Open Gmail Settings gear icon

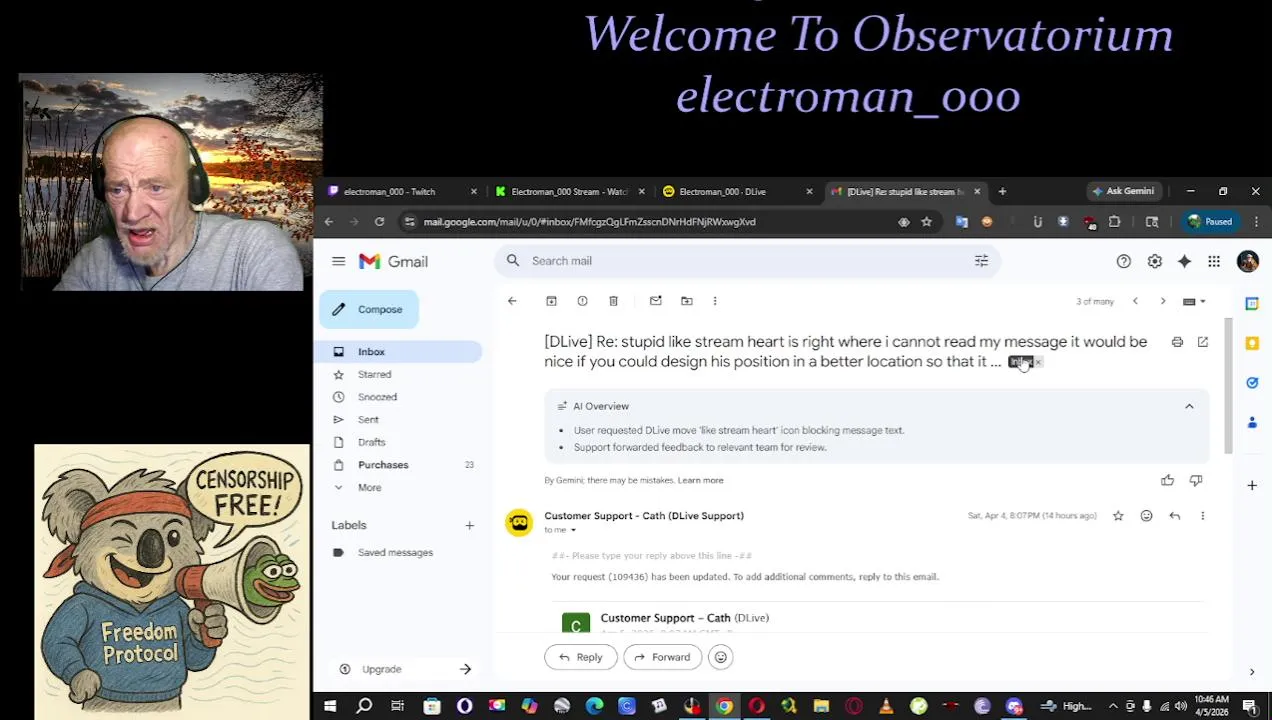pyautogui.click(x=1155, y=261)
